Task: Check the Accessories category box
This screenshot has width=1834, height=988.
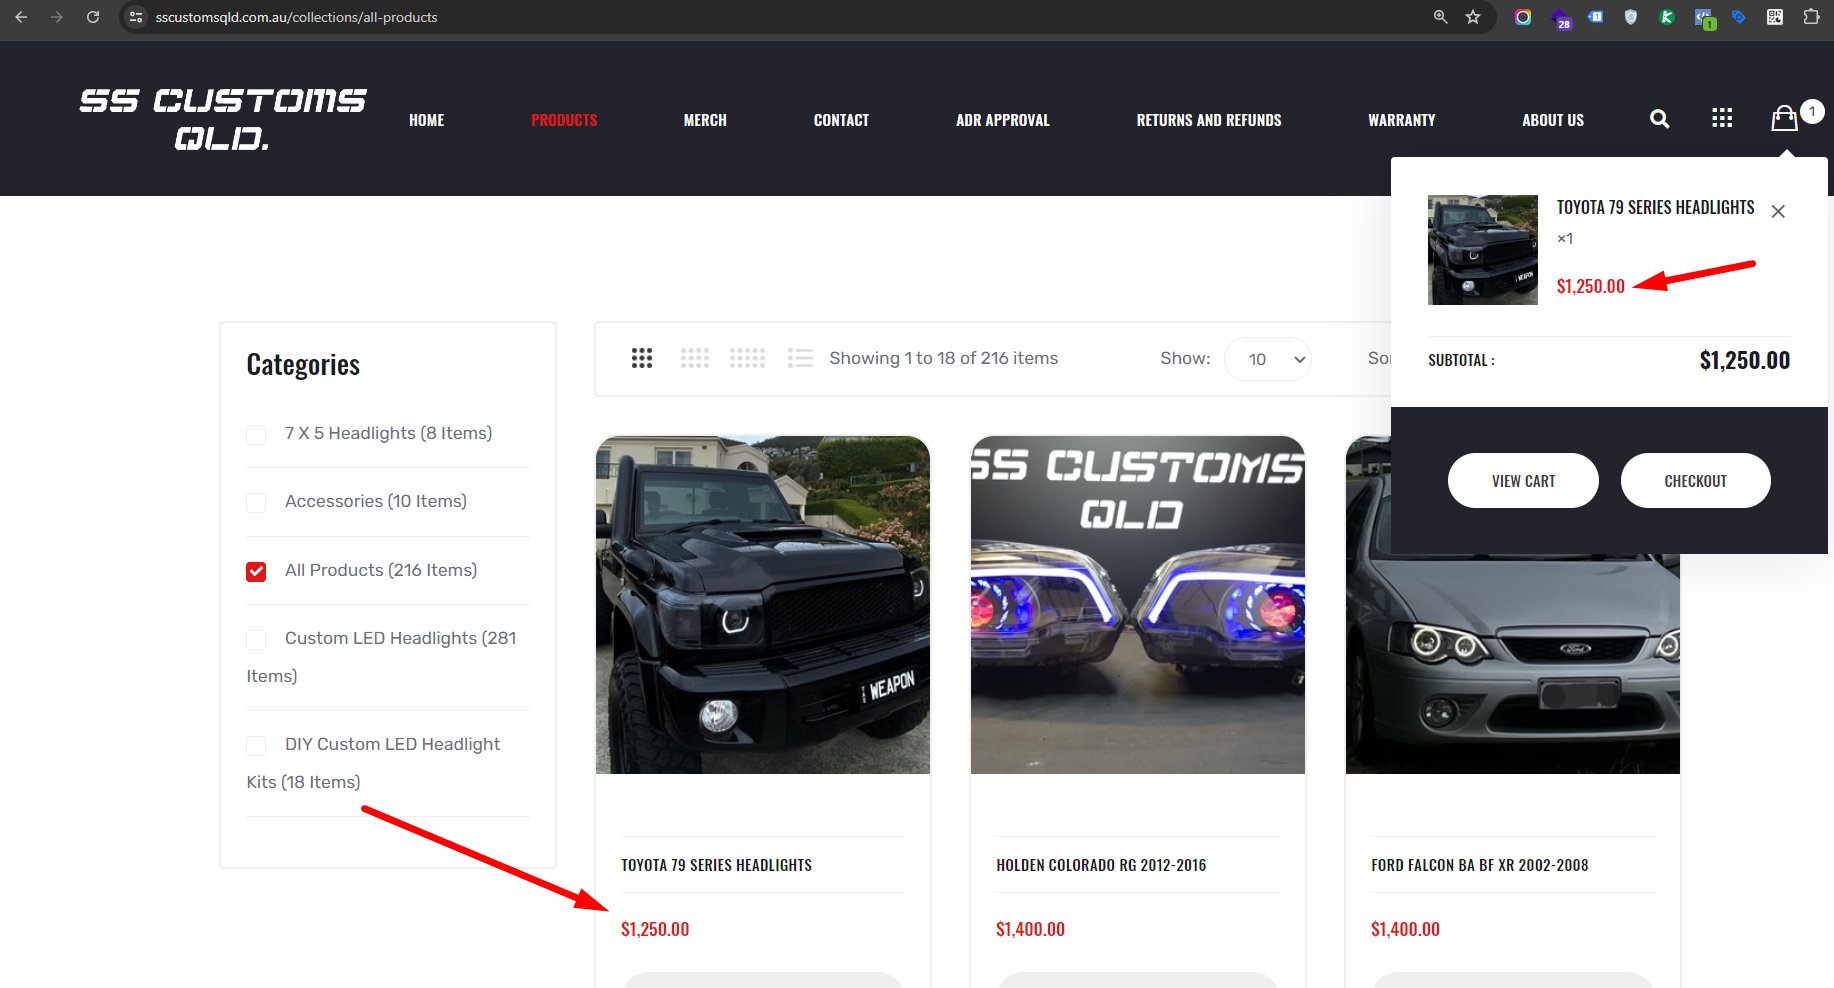Action: tap(256, 502)
